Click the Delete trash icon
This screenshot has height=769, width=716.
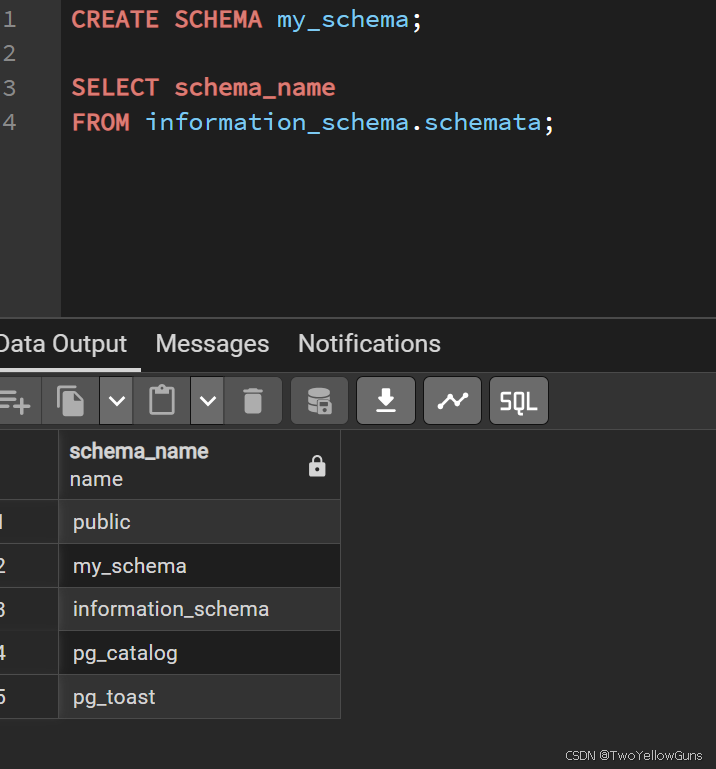pos(253,401)
